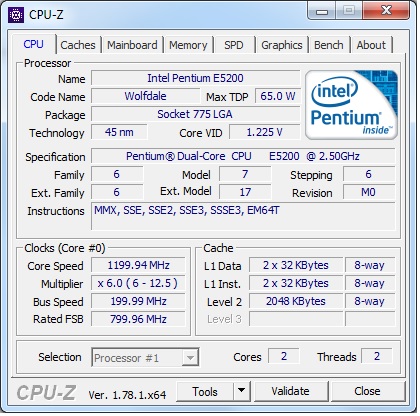Click the Ext. Model value '17'
The width and height of the screenshot is (420, 416).
245,192
